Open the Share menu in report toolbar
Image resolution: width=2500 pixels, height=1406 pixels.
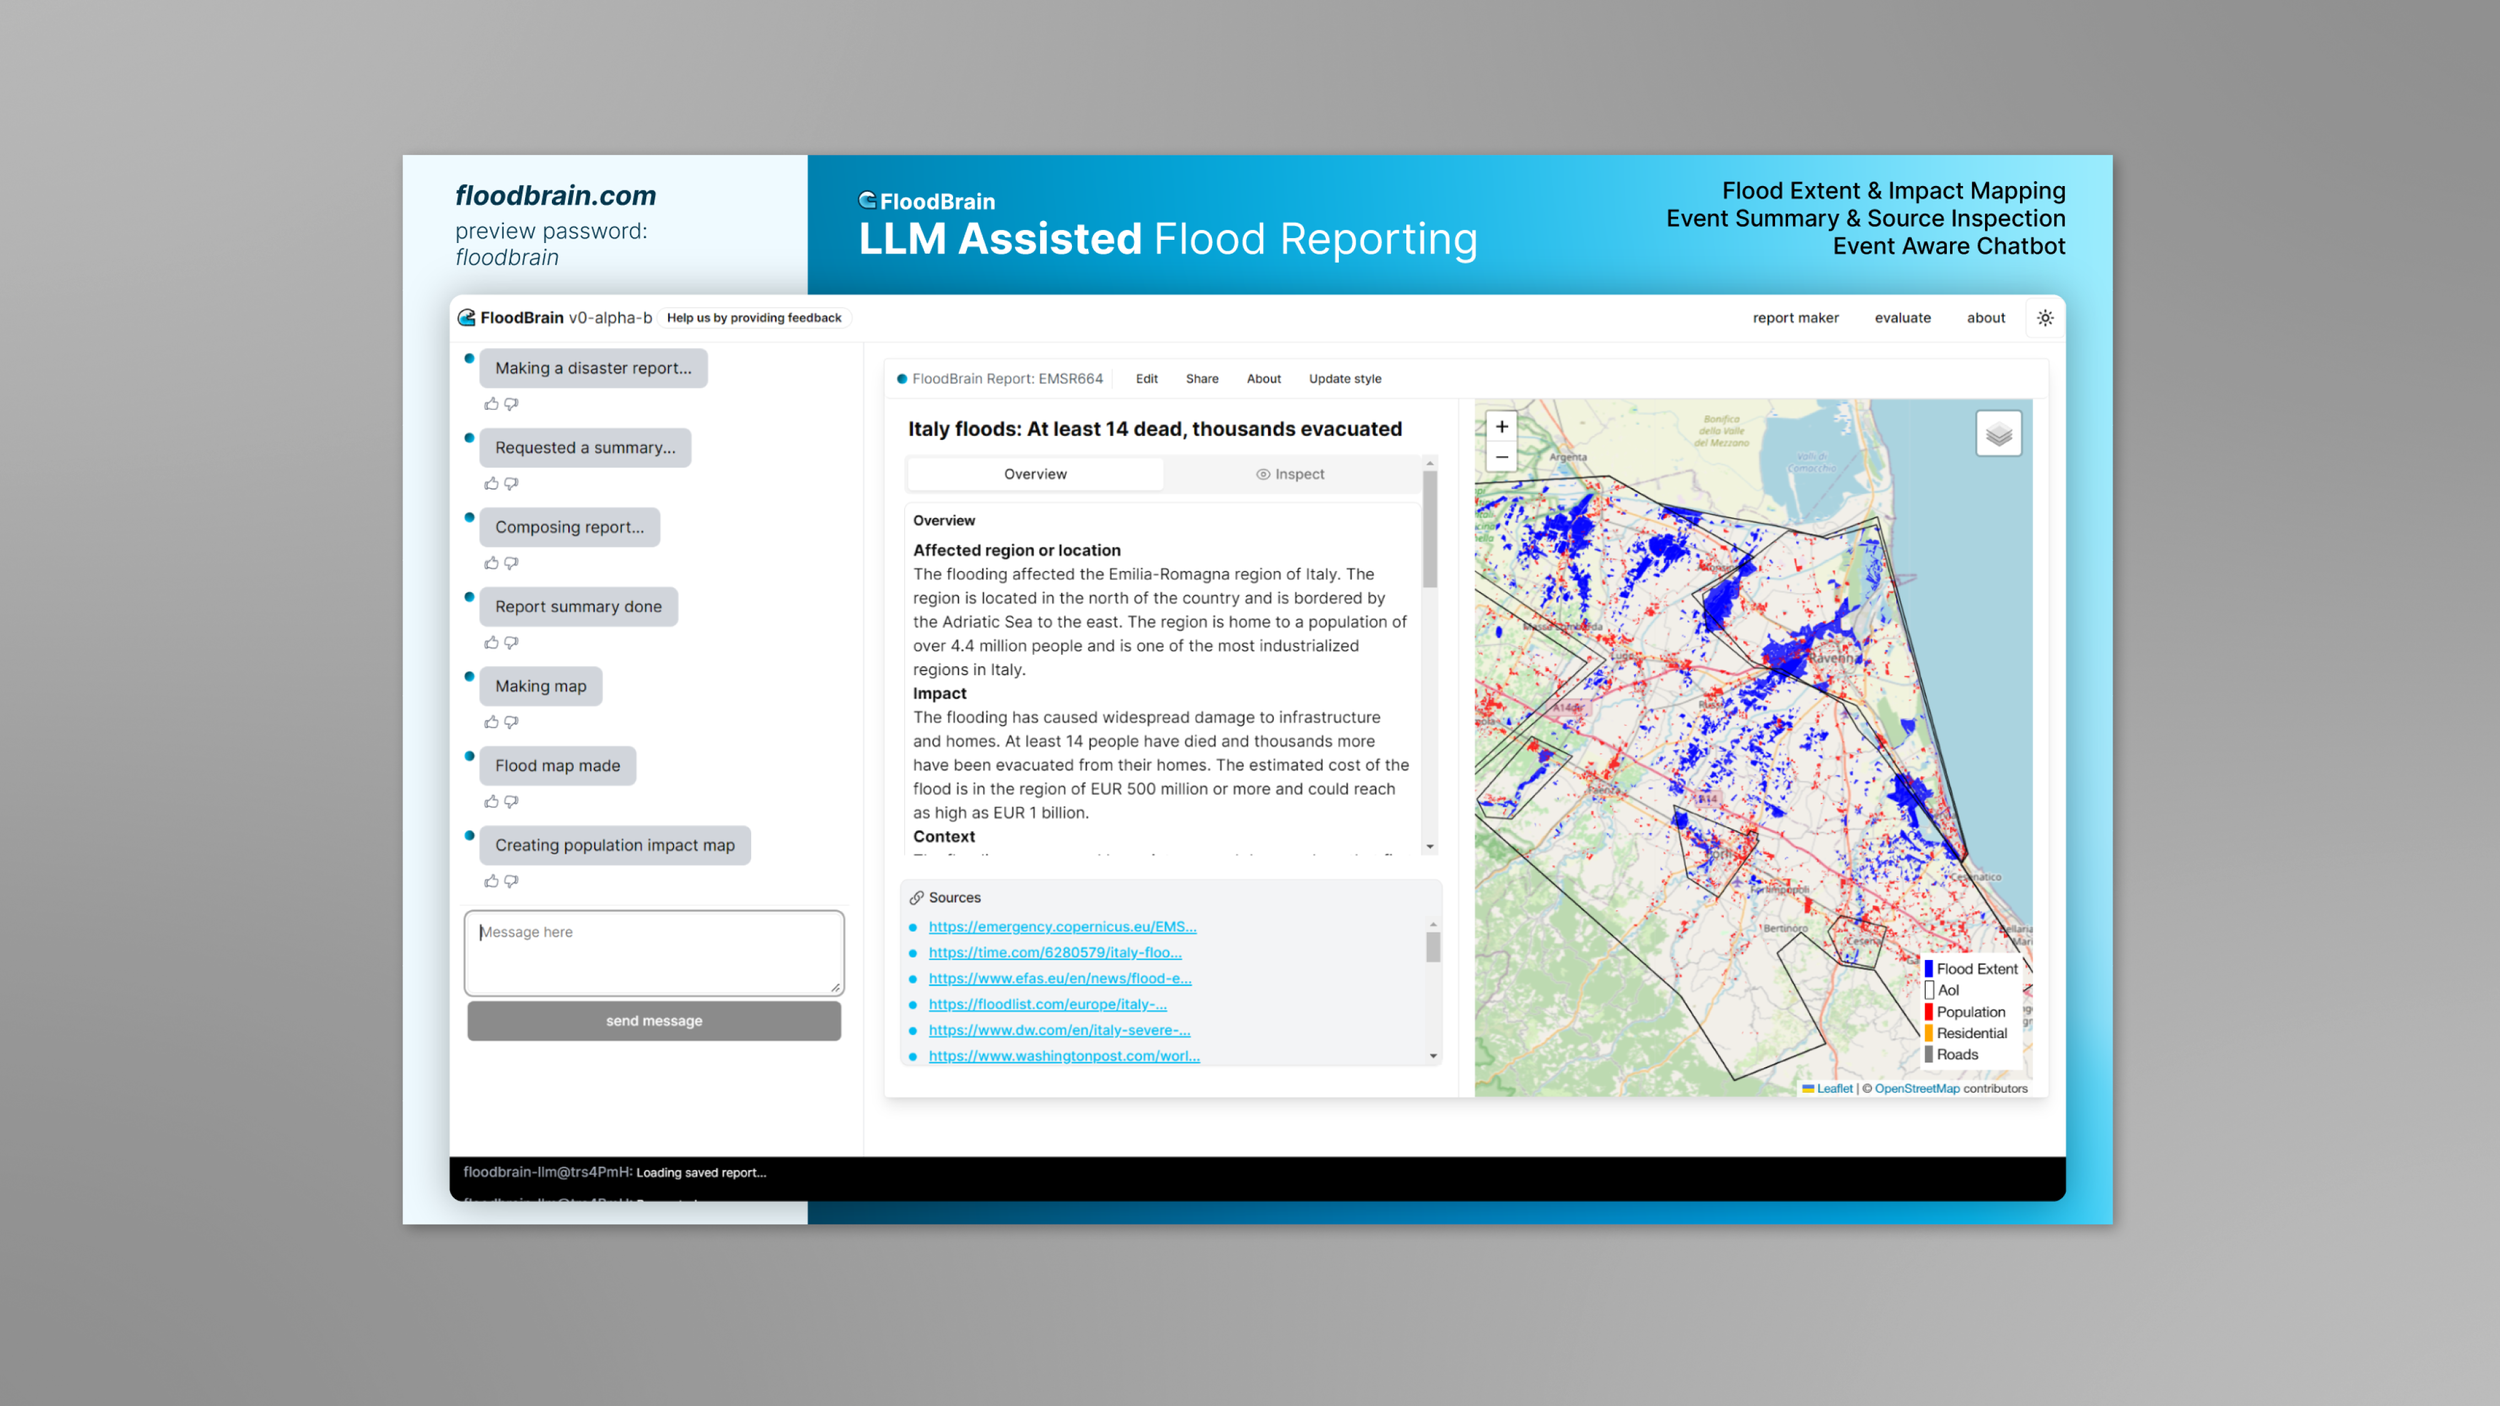pos(1201,379)
